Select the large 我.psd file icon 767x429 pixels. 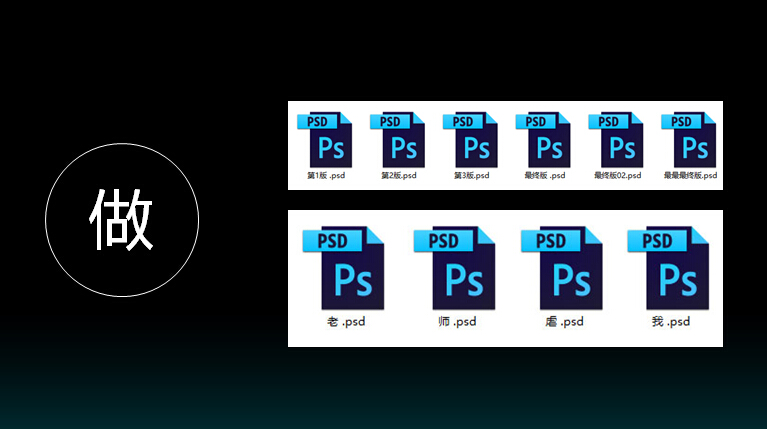coord(669,268)
